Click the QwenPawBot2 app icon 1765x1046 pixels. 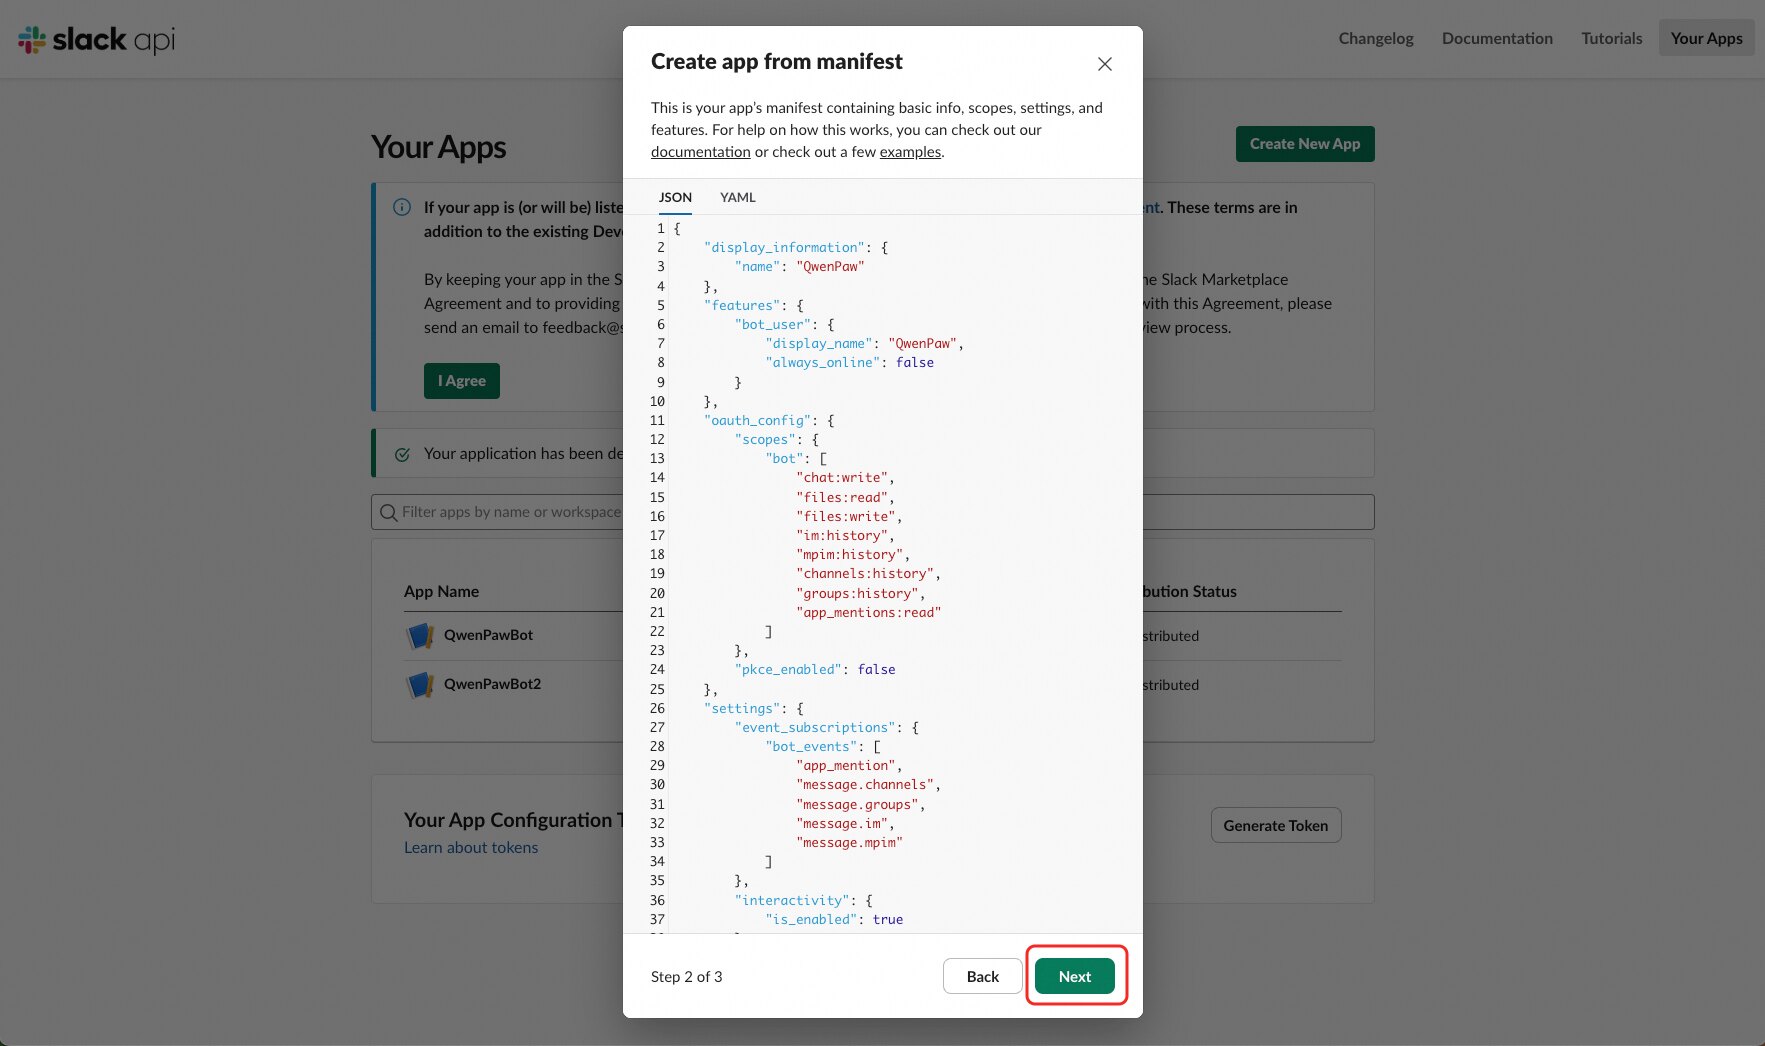coord(420,684)
